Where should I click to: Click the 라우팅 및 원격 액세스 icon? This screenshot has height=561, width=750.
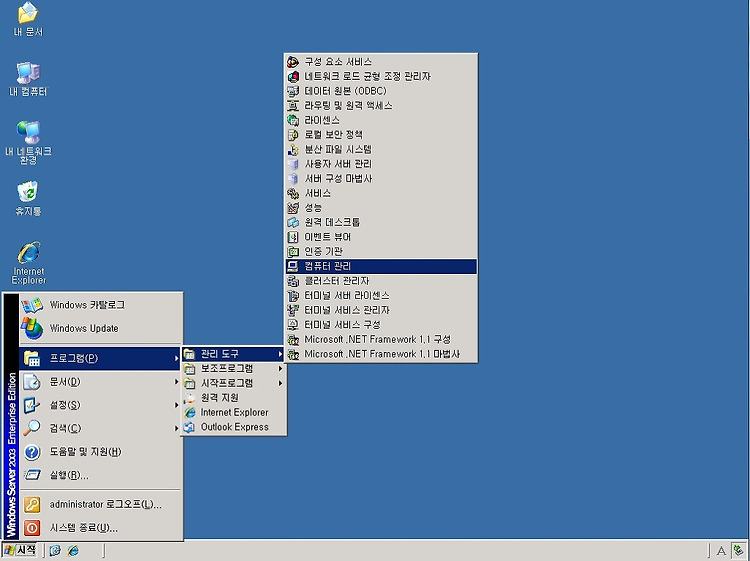tap(293, 106)
